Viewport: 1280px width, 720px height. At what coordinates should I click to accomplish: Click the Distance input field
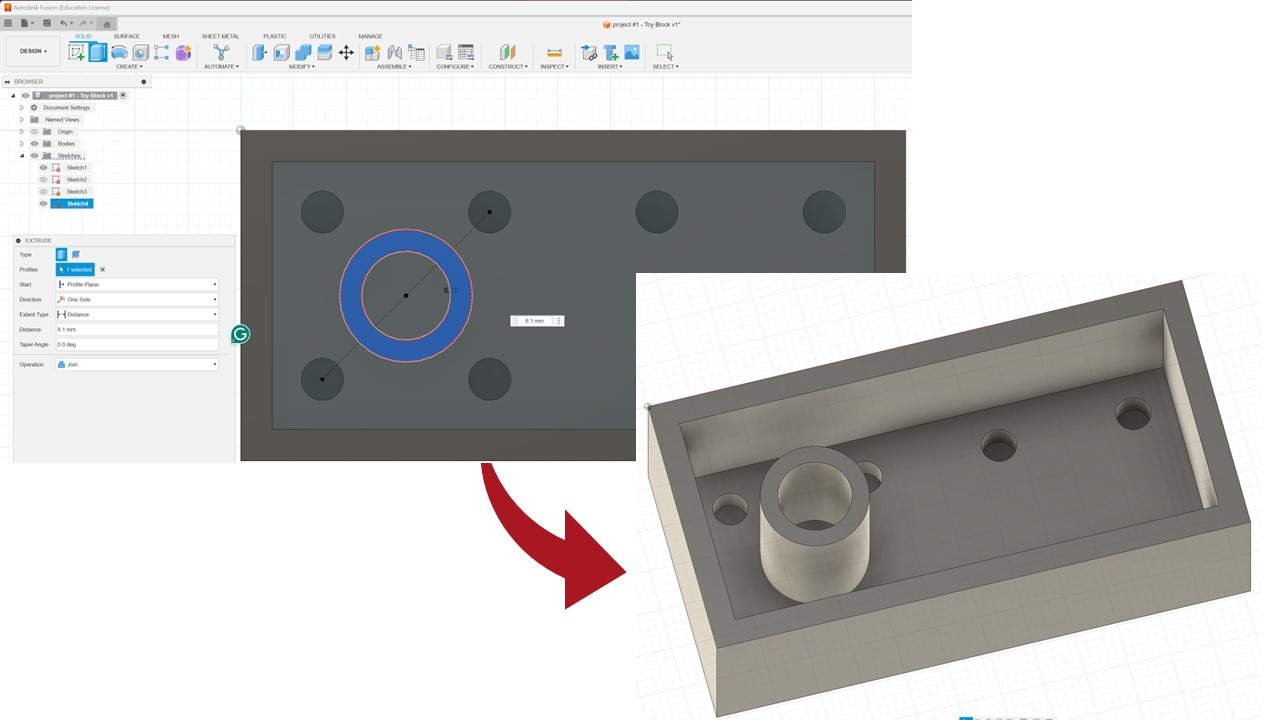(137, 330)
